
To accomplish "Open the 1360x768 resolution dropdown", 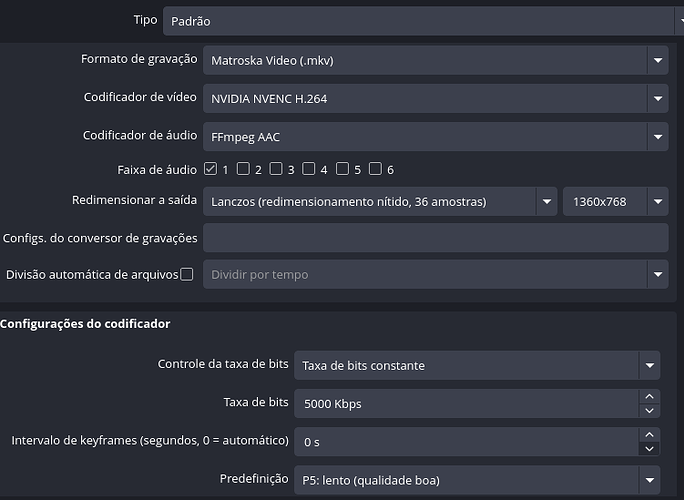I will click(615, 201).
